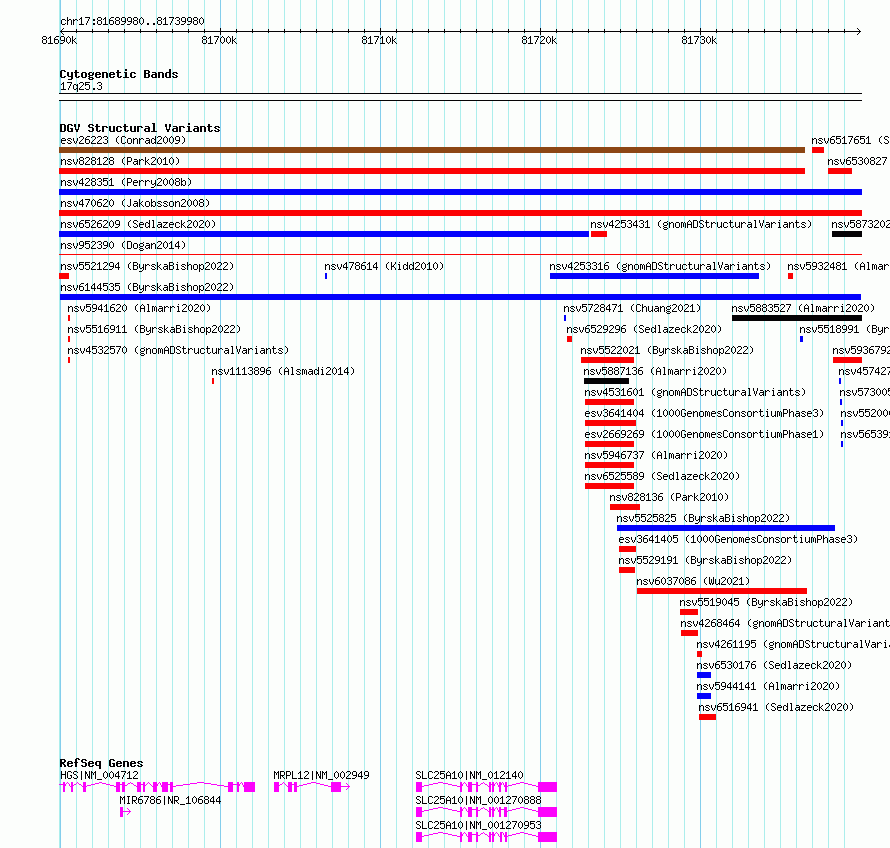Click MIR6786|NR_106844 gene label
Image resolution: width=890 pixels, height=848 pixels.
[x=170, y=800]
